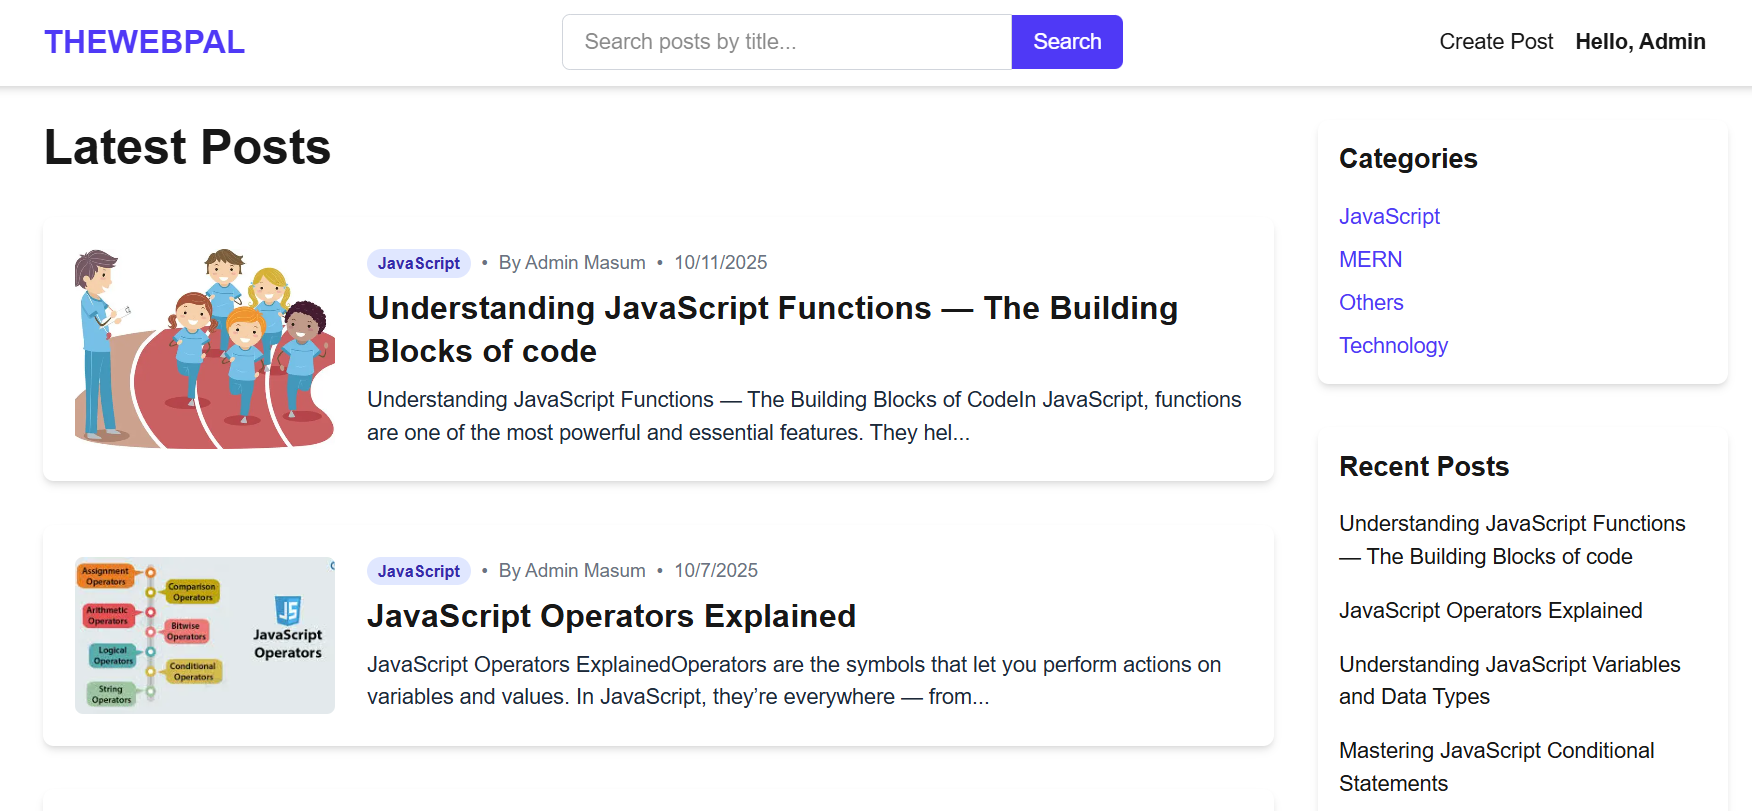Select the Technology category
Image resolution: width=1752 pixels, height=811 pixels.
[1393, 345]
